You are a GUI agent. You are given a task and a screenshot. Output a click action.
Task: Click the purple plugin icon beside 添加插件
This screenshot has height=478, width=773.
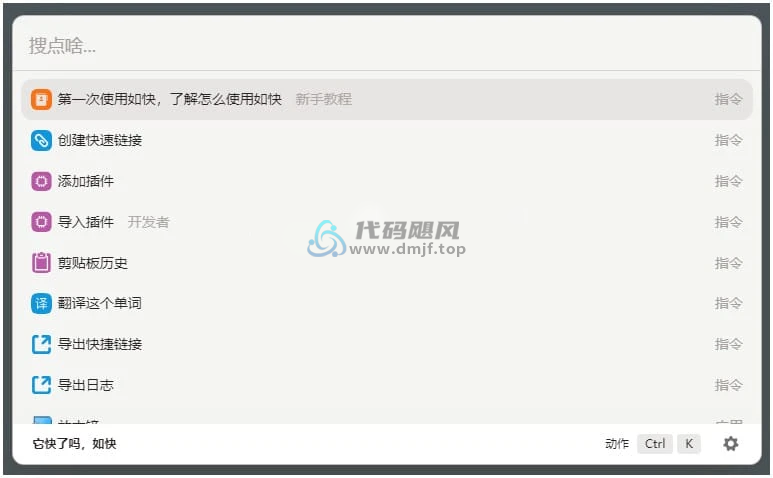click(x=41, y=181)
